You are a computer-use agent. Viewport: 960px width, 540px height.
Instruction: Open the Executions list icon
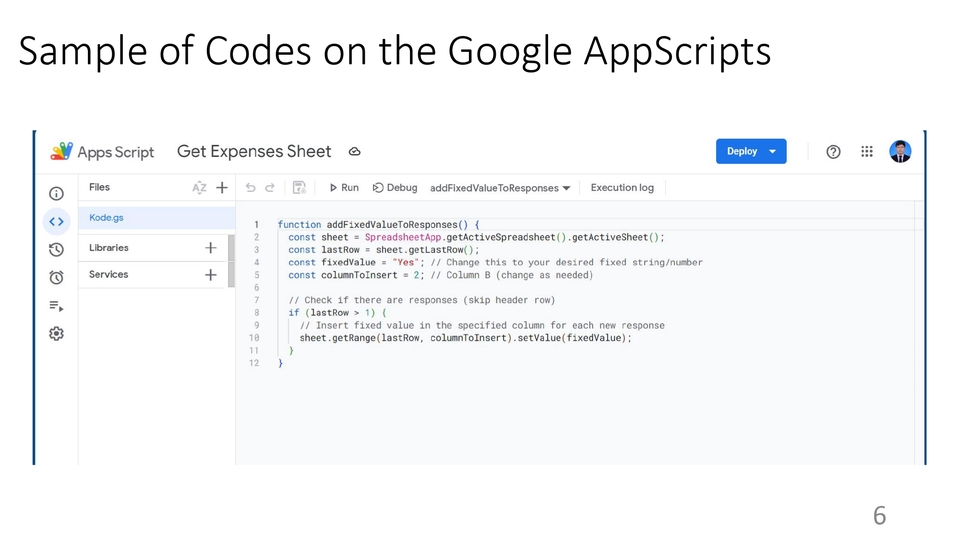(x=56, y=306)
